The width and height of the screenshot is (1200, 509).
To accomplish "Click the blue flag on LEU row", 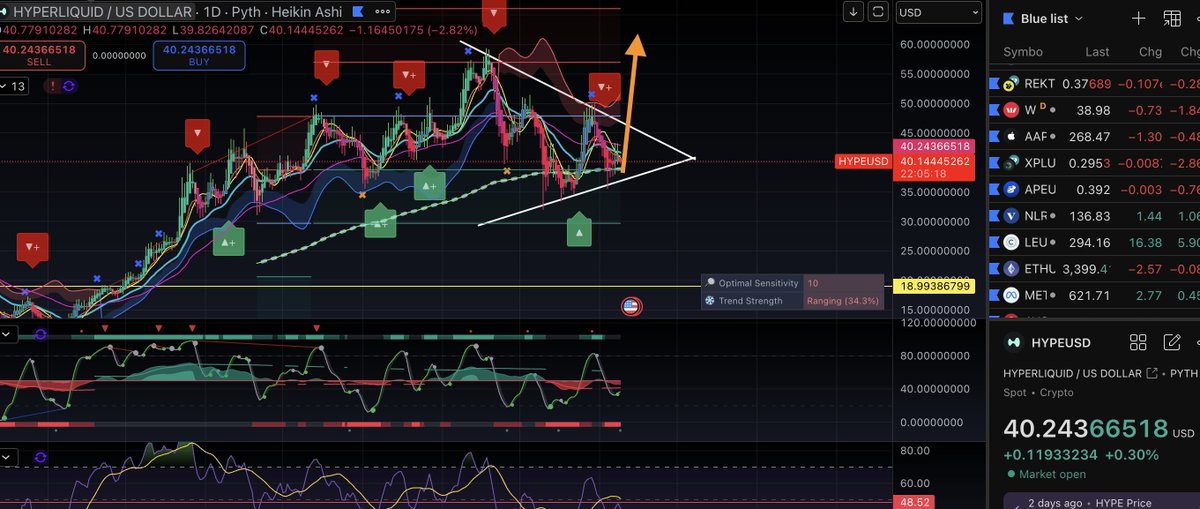I will (994, 242).
